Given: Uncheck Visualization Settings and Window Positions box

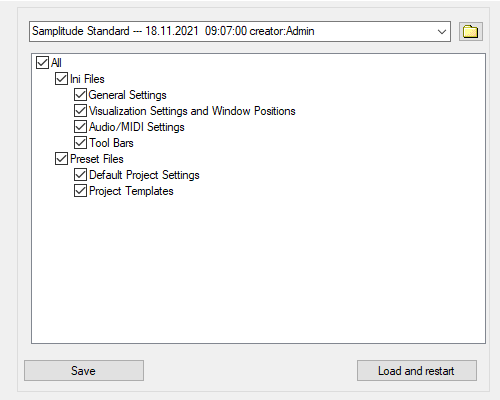Looking at the screenshot, I should (x=80, y=111).
